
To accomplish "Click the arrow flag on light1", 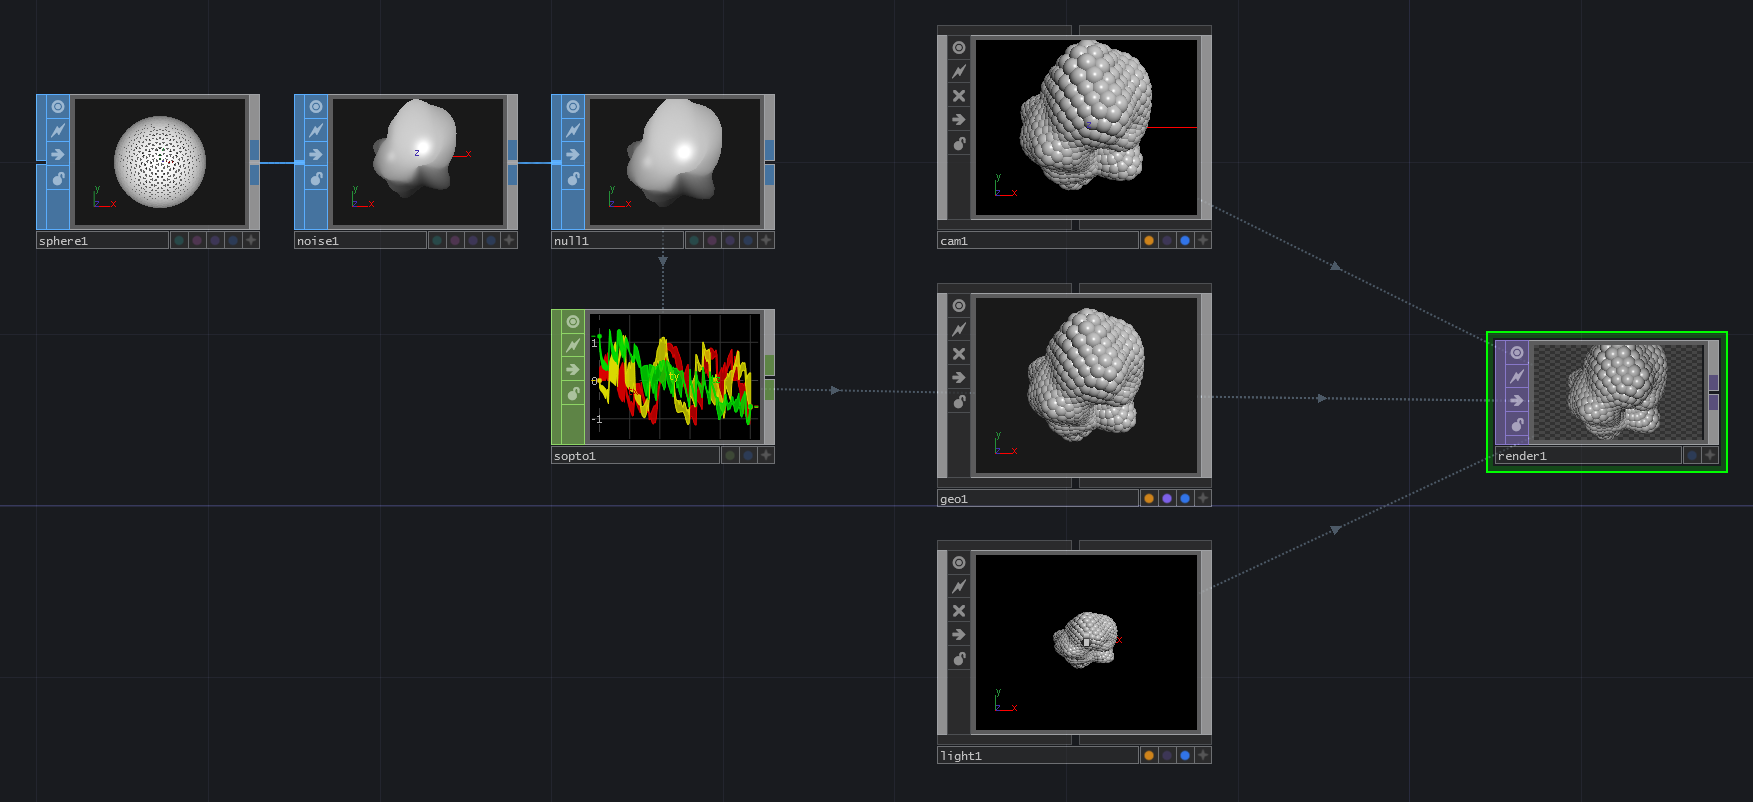I will (x=959, y=635).
